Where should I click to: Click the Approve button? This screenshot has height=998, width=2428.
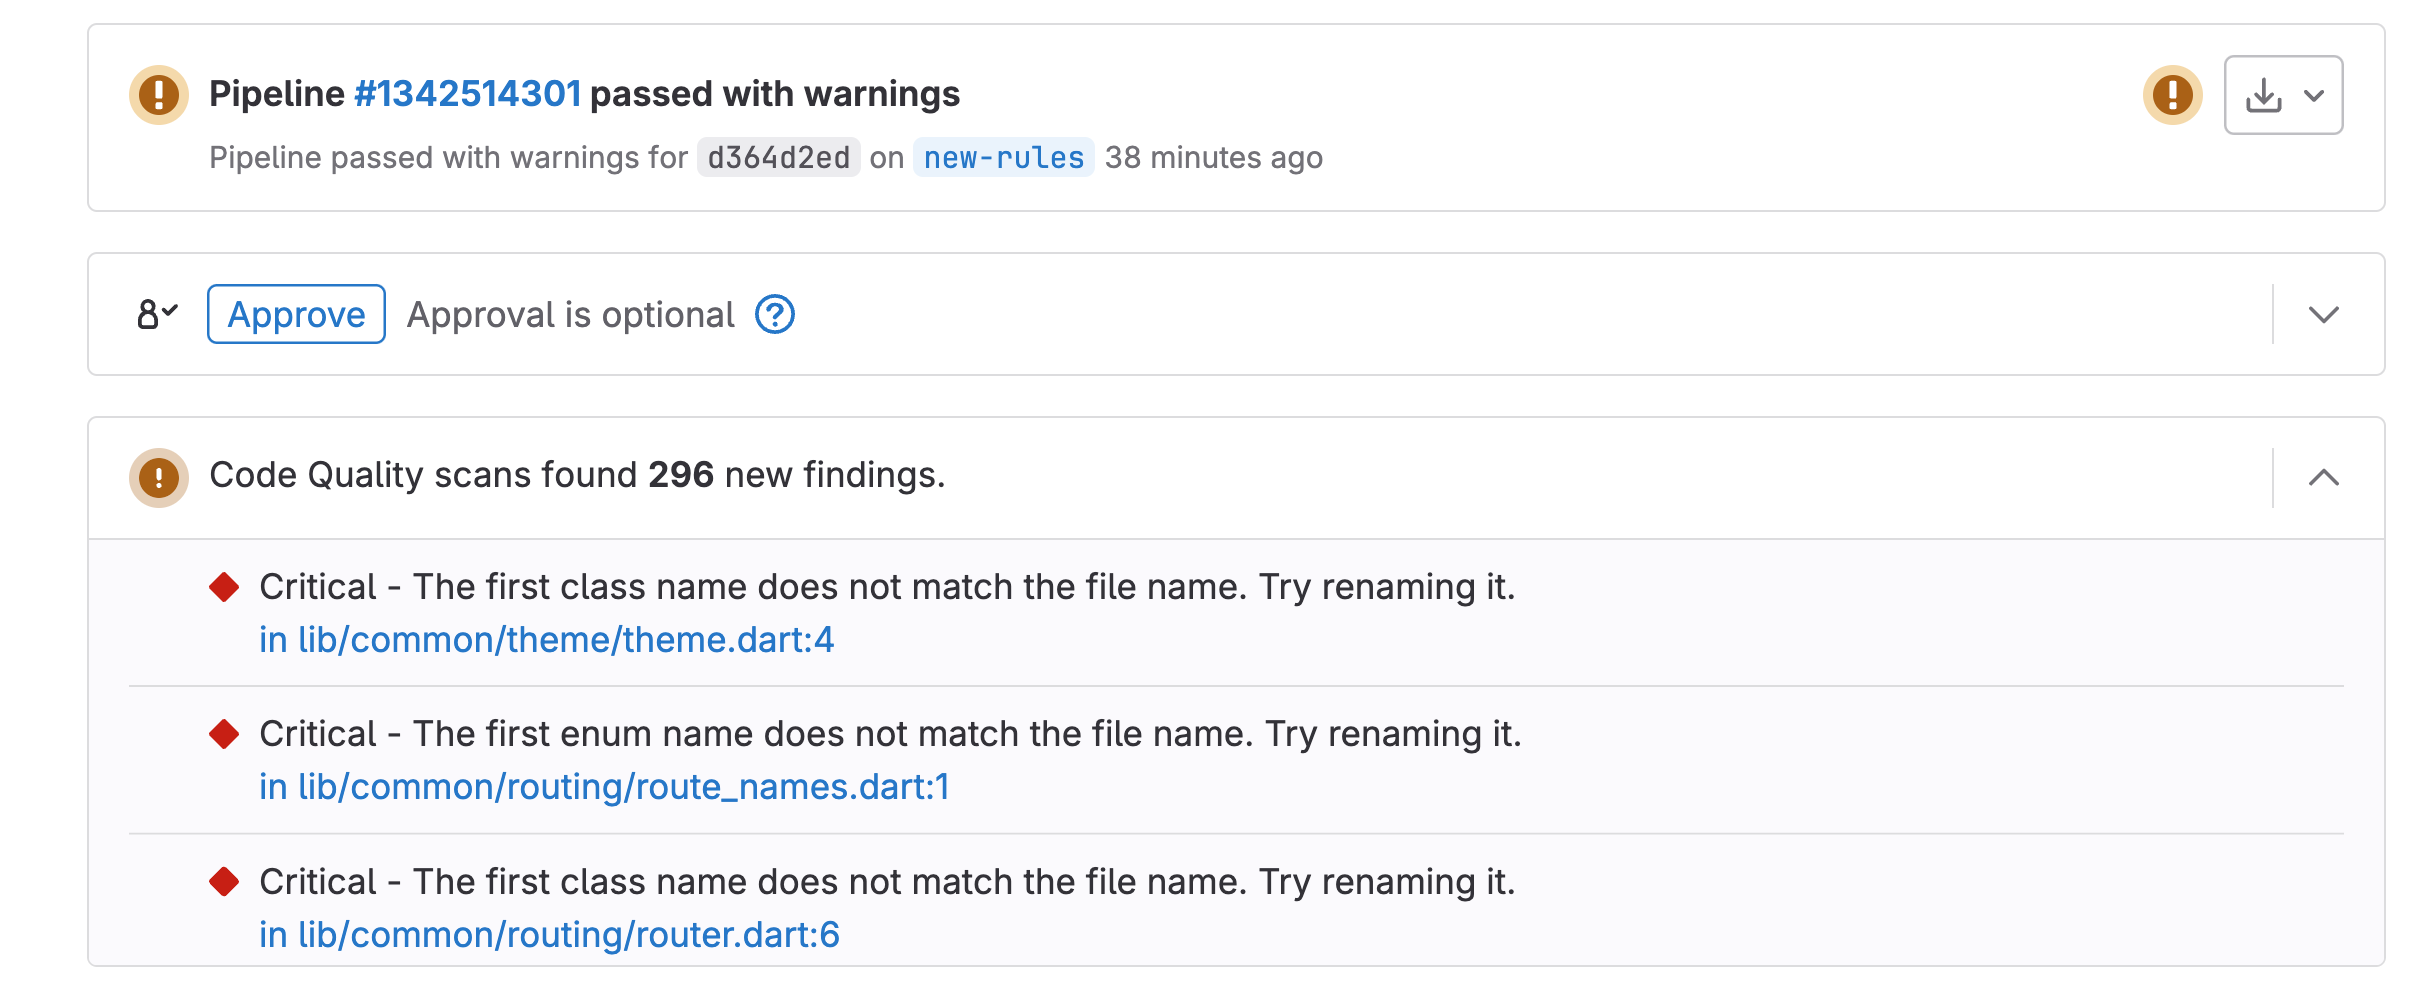pos(296,314)
